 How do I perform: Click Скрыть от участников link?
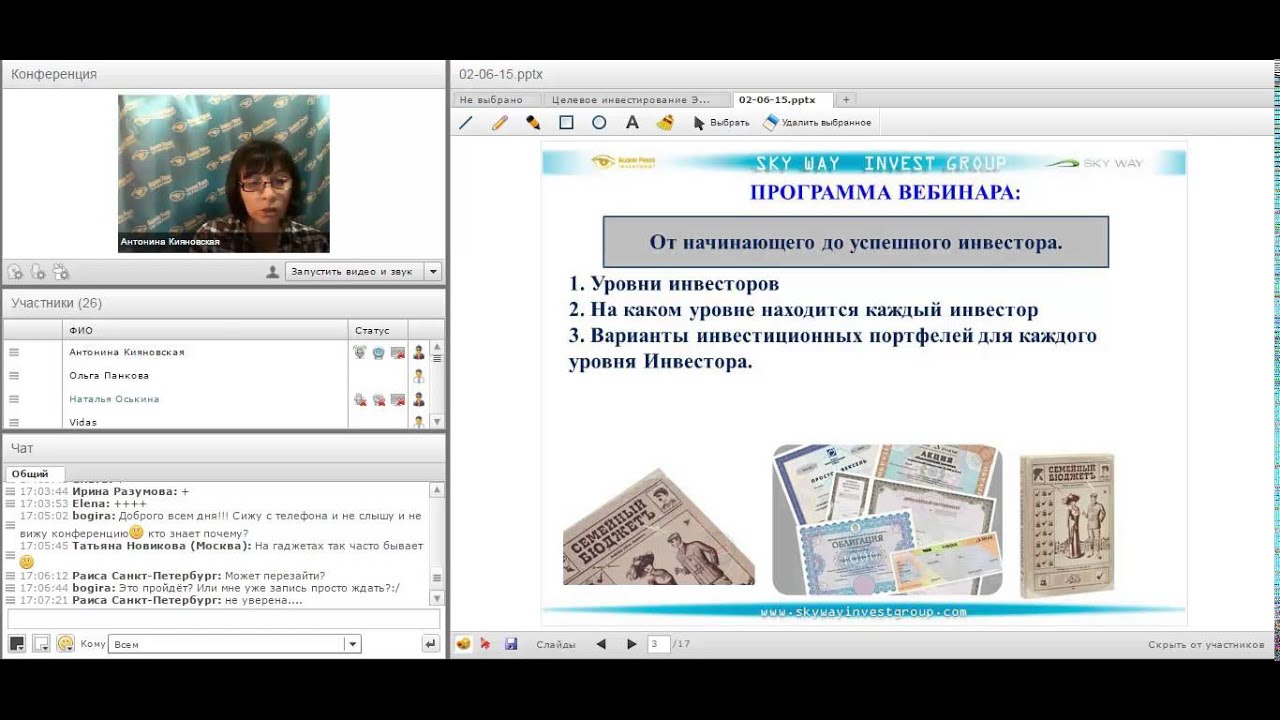tap(1206, 645)
